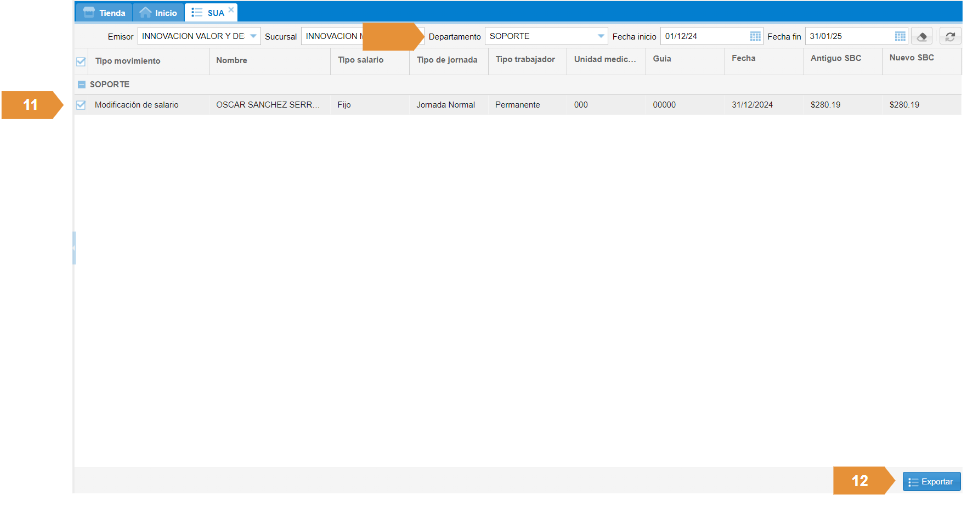Click the Exportar button

(x=931, y=482)
